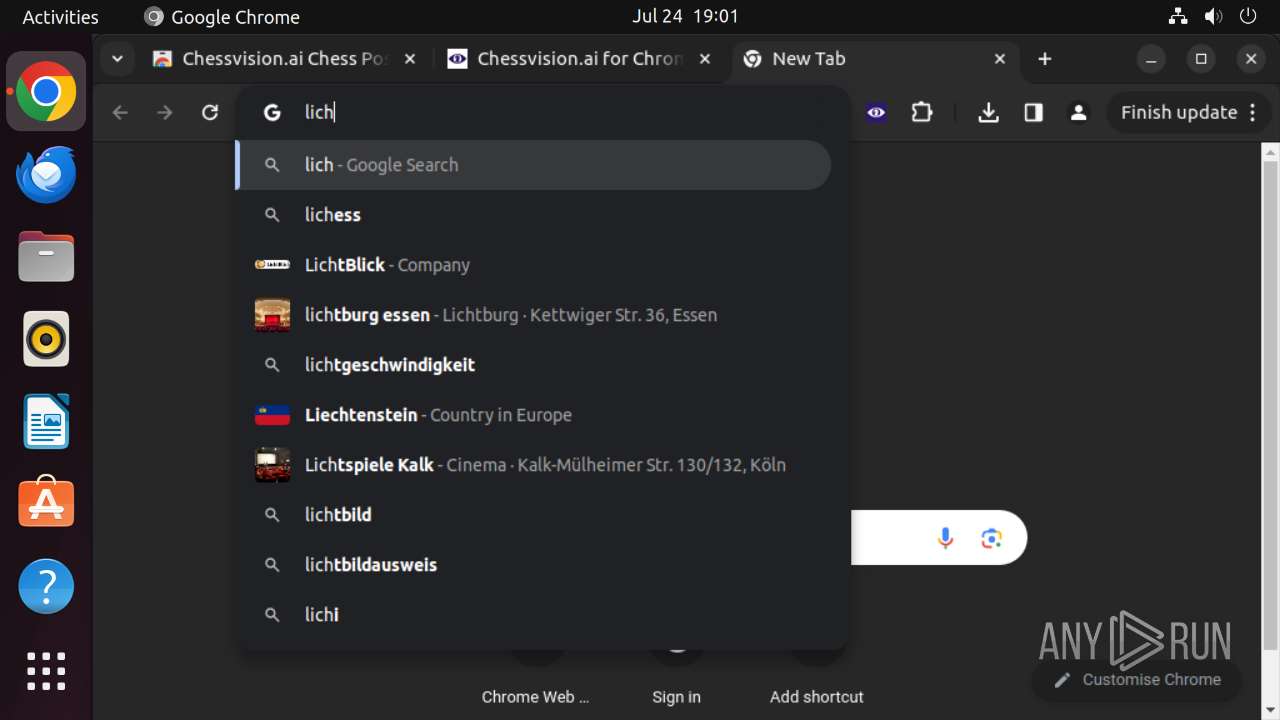Open the Activities overview
This screenshot has width=1280, height=720.
tap(61, 17)
